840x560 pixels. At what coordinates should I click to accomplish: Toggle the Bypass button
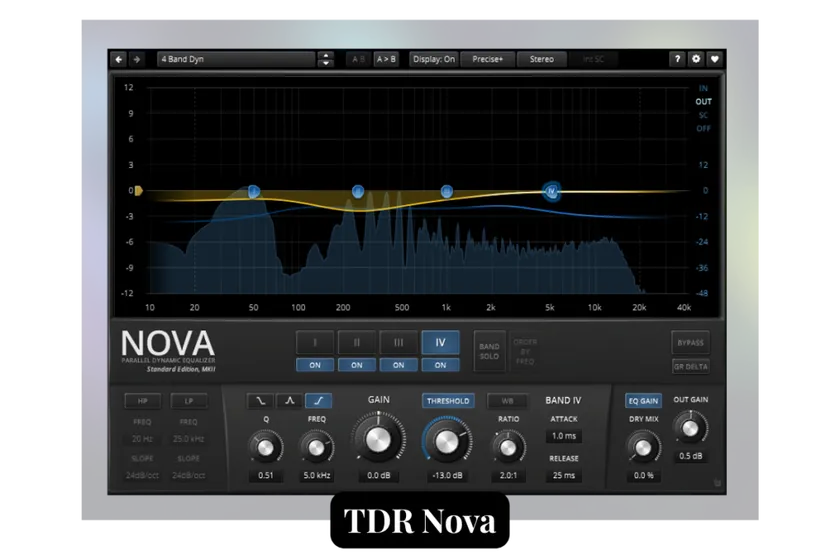pos(690,342)
